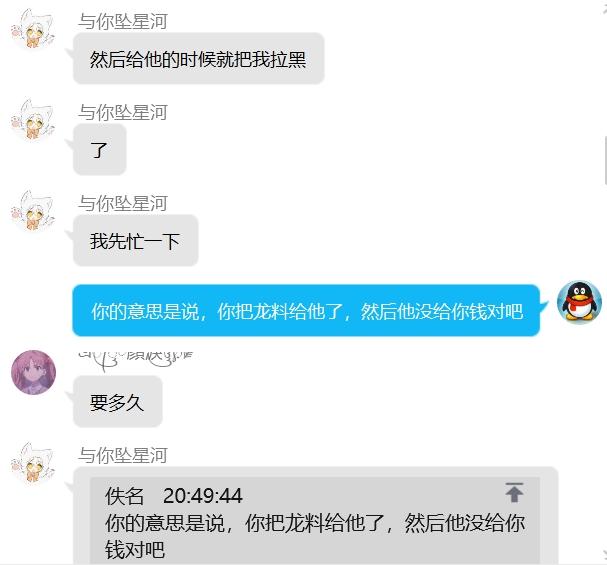607x565 pixels.
Task: Click cat avatar beside the quoted 佚名 reply
Action: point(33,464)
